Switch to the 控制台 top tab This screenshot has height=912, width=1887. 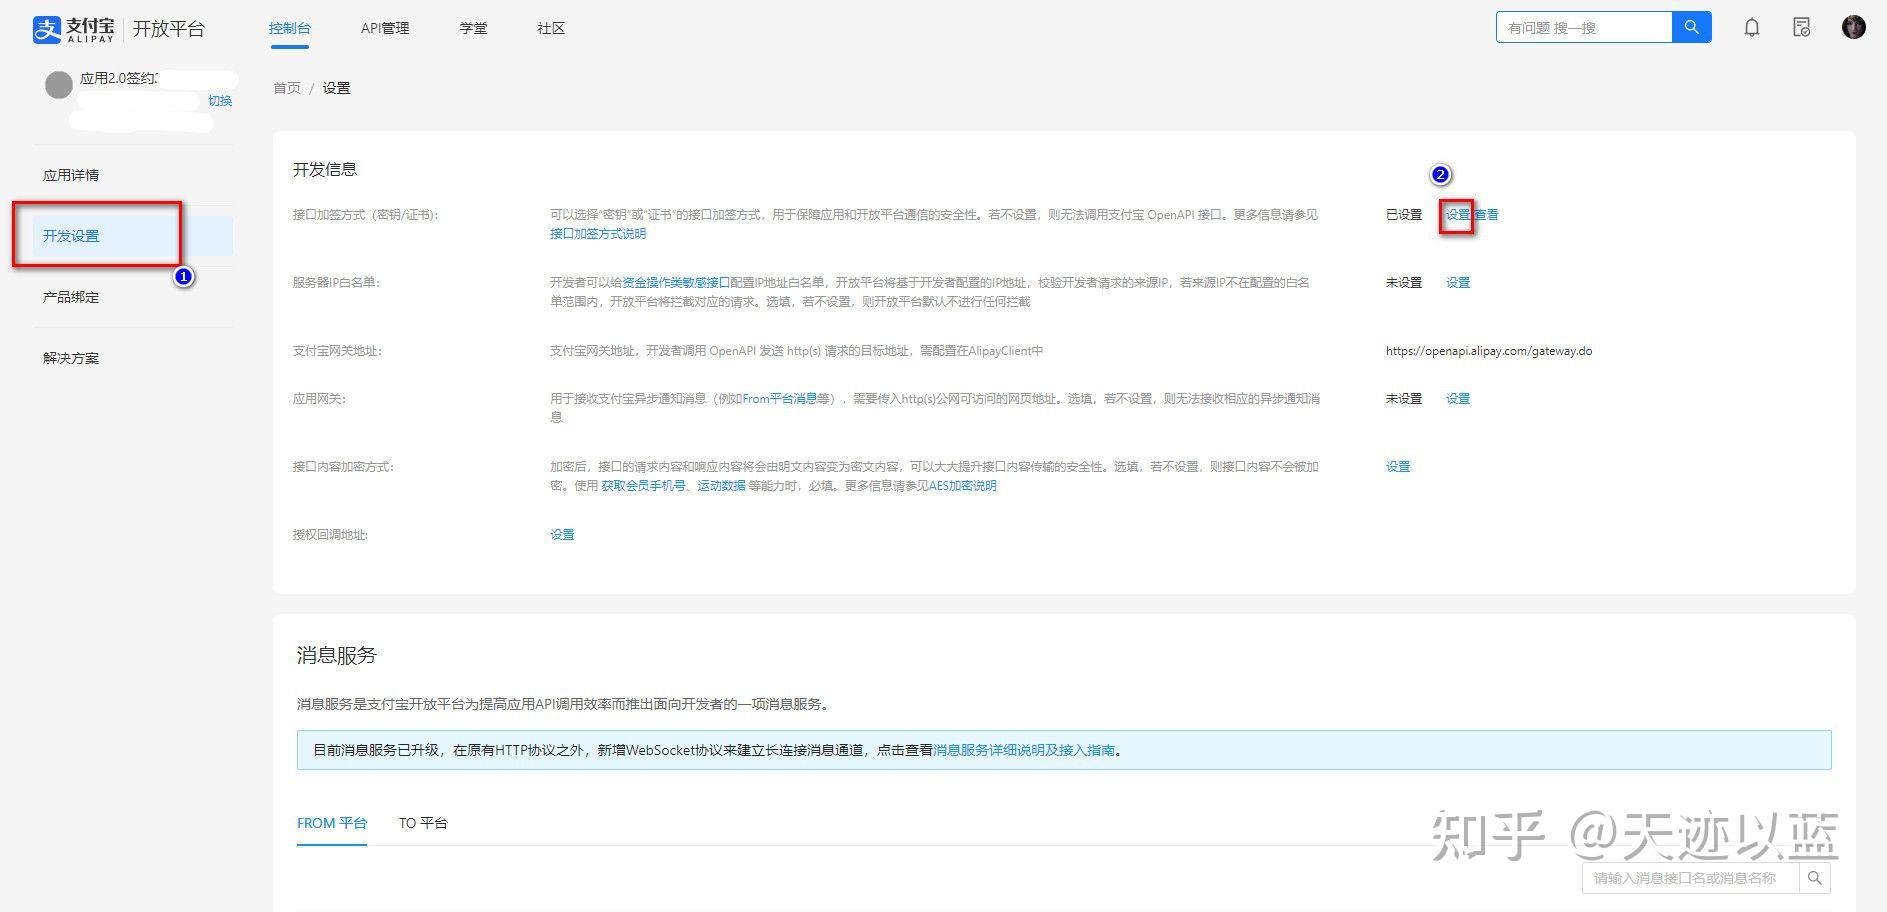tap(289, 28)
